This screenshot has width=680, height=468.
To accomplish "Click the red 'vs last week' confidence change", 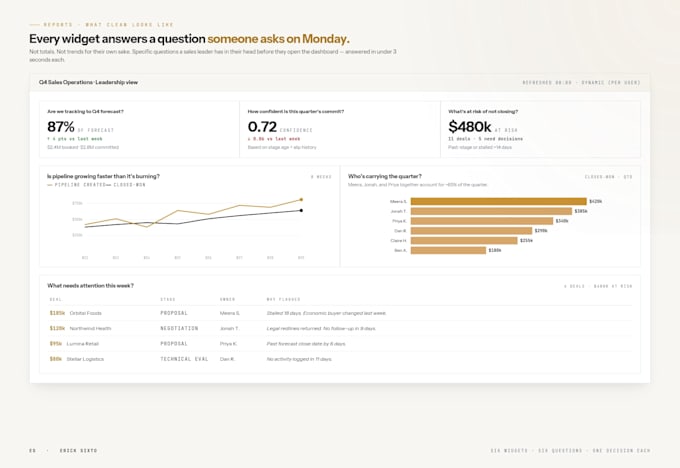I will pos(274,139).
